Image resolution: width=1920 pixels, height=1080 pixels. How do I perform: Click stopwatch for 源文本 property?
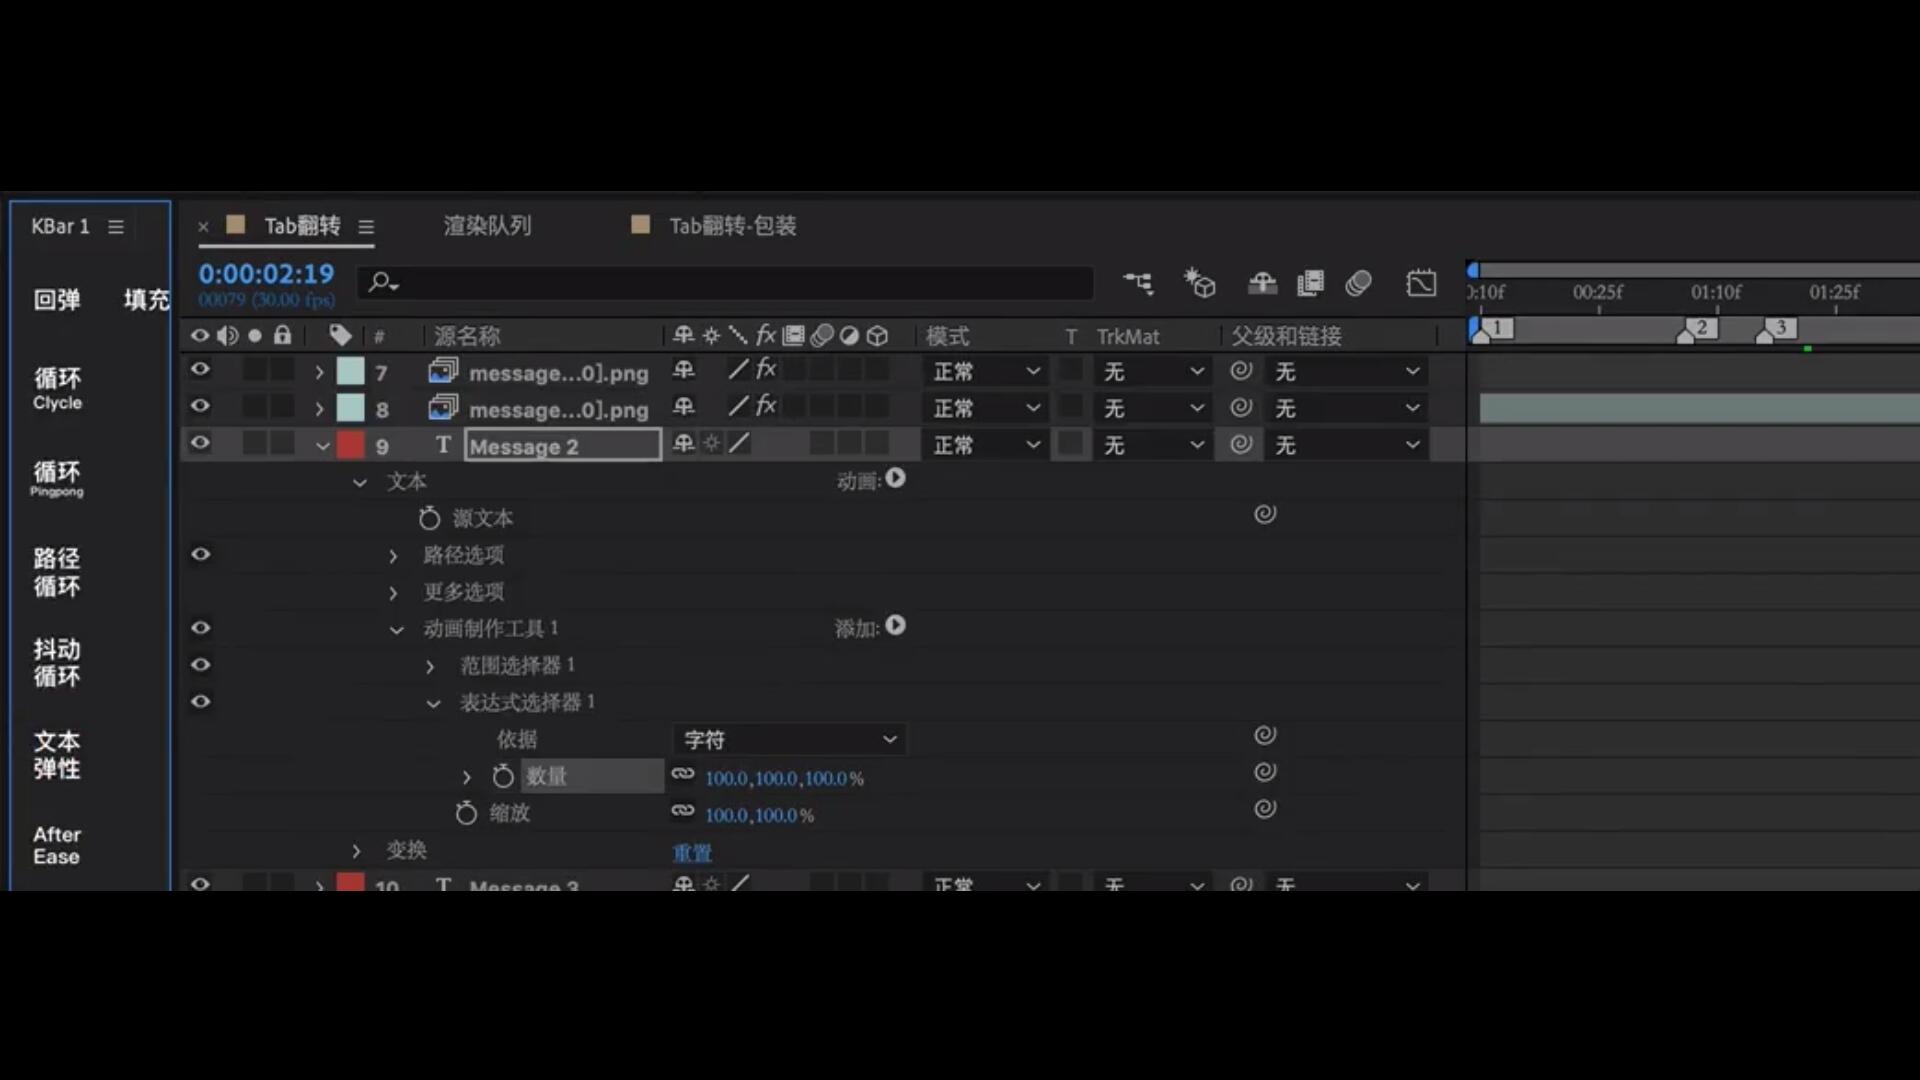coord(429,518)
